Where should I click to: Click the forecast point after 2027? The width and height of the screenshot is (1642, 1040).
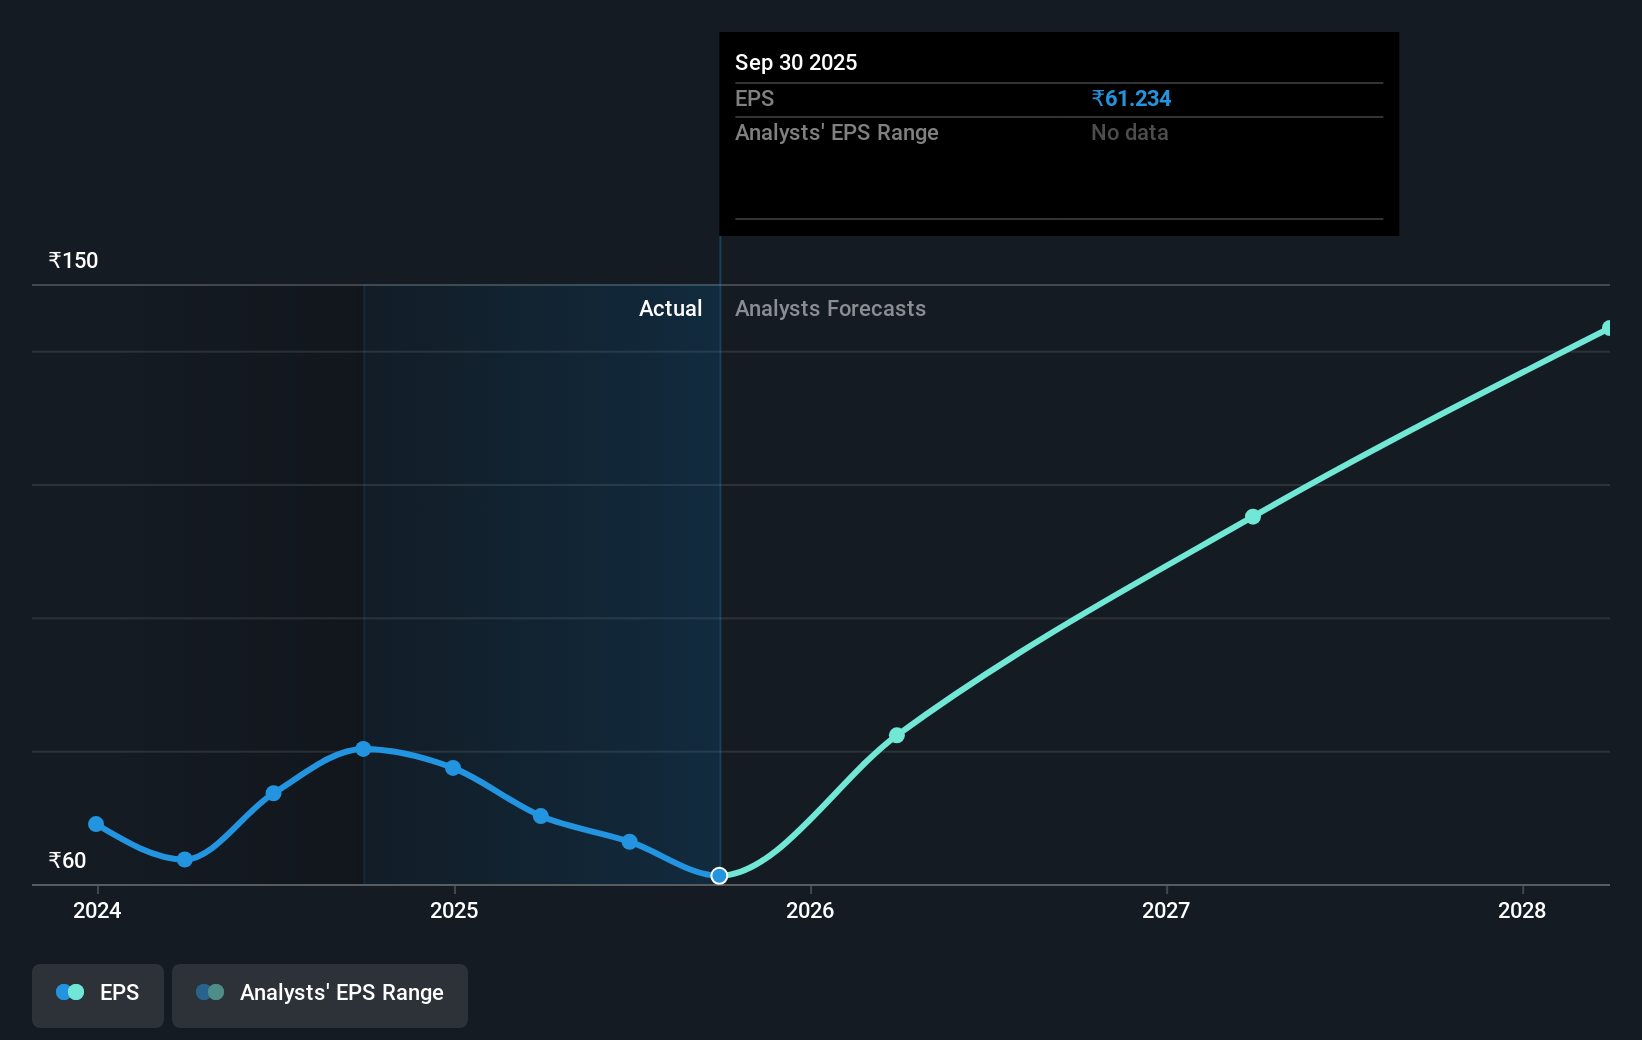1253,517
